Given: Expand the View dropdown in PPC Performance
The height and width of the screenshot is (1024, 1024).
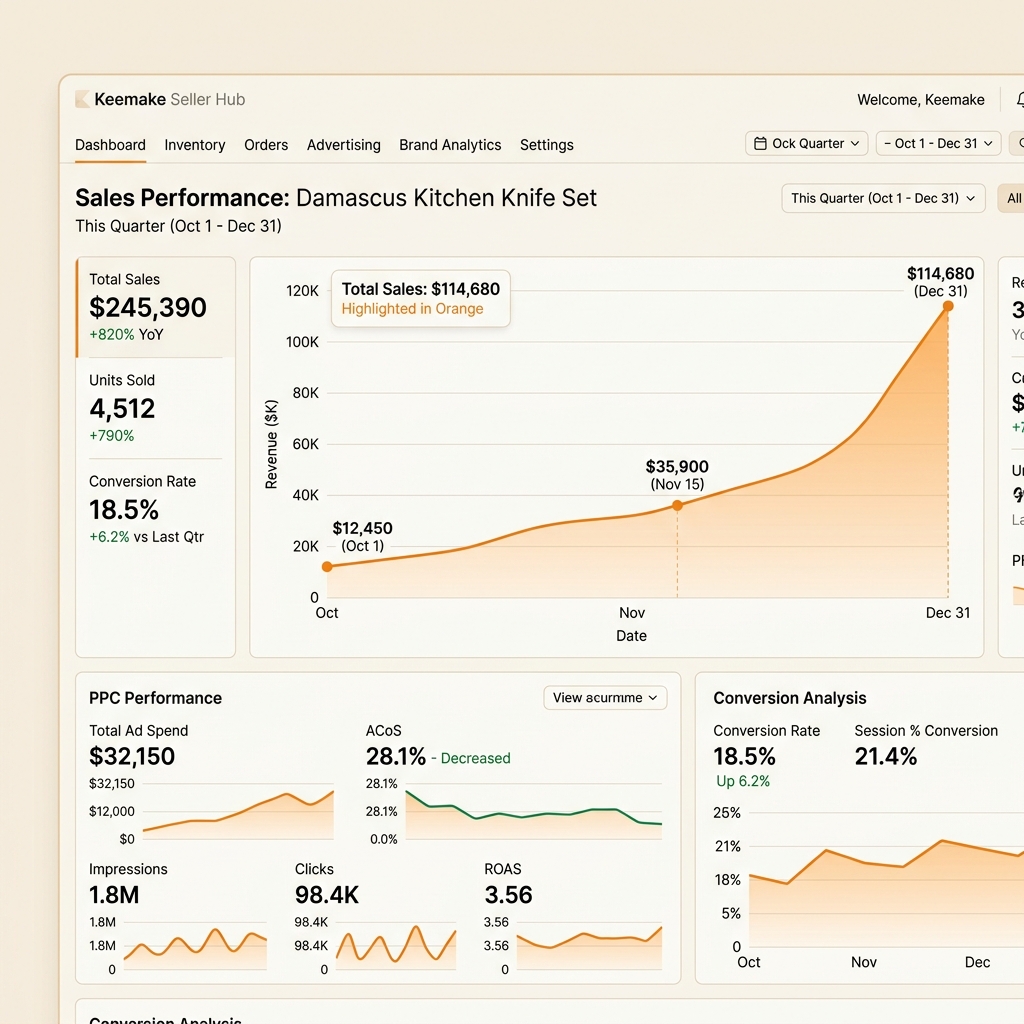Looking at the screenshot, I should point(605,698).
